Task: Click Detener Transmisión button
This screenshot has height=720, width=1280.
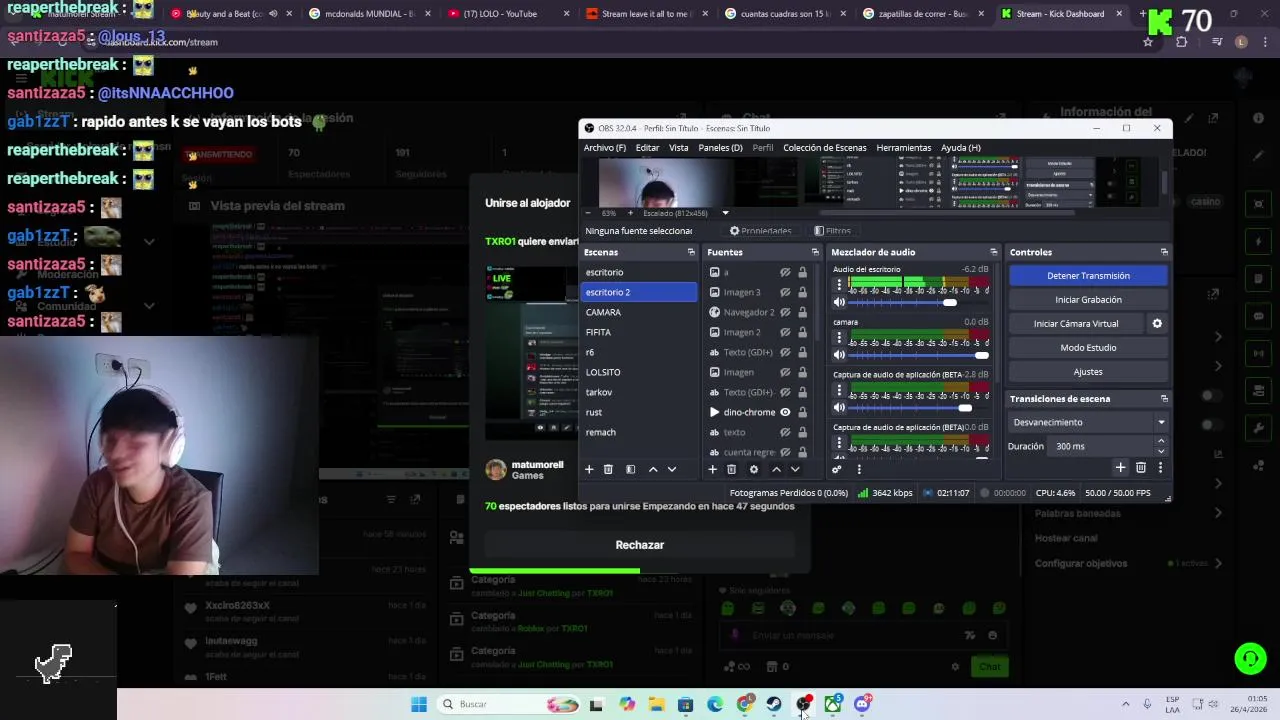Action: 1088,276
